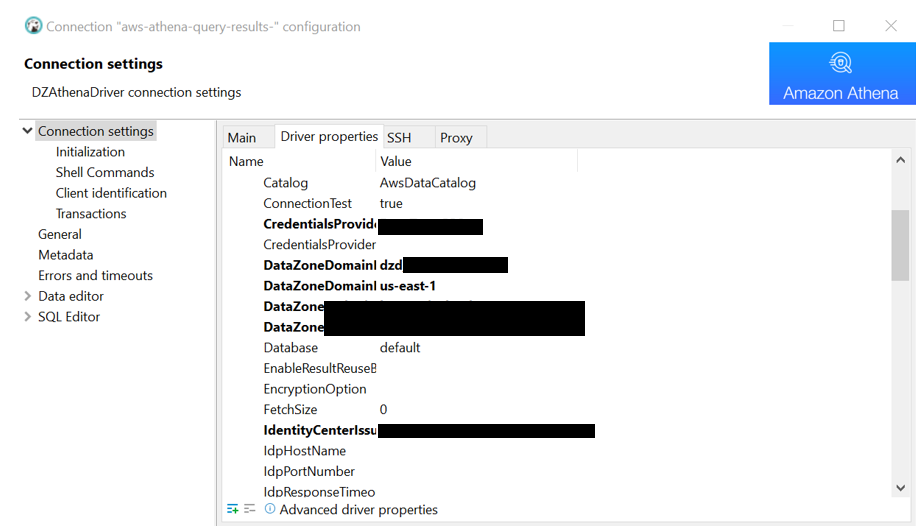The height and width of the screenshot is (526, 916).
Task: Click the dzd DataZone domain value
Action: [391, 265]
